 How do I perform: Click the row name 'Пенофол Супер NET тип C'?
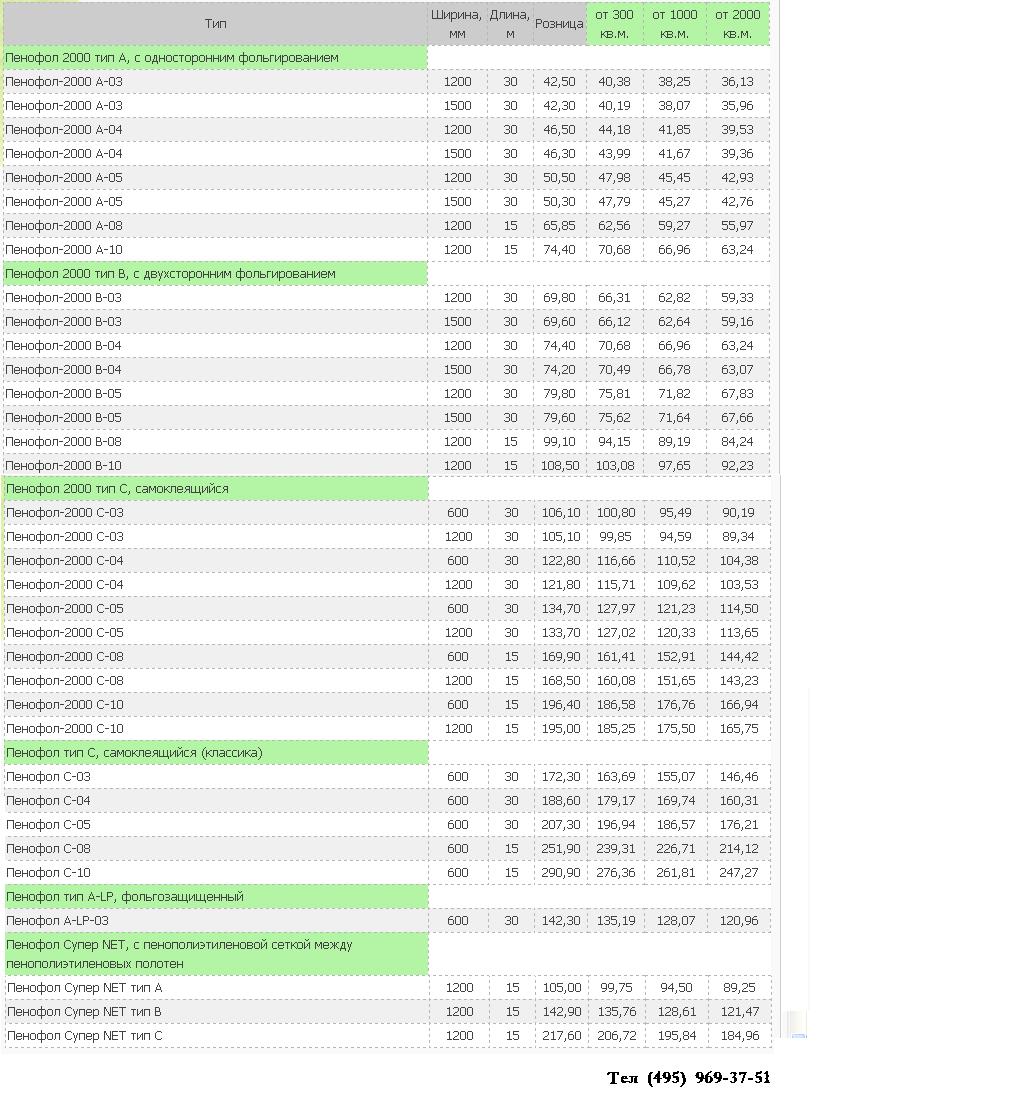(x=84, y=1036)
